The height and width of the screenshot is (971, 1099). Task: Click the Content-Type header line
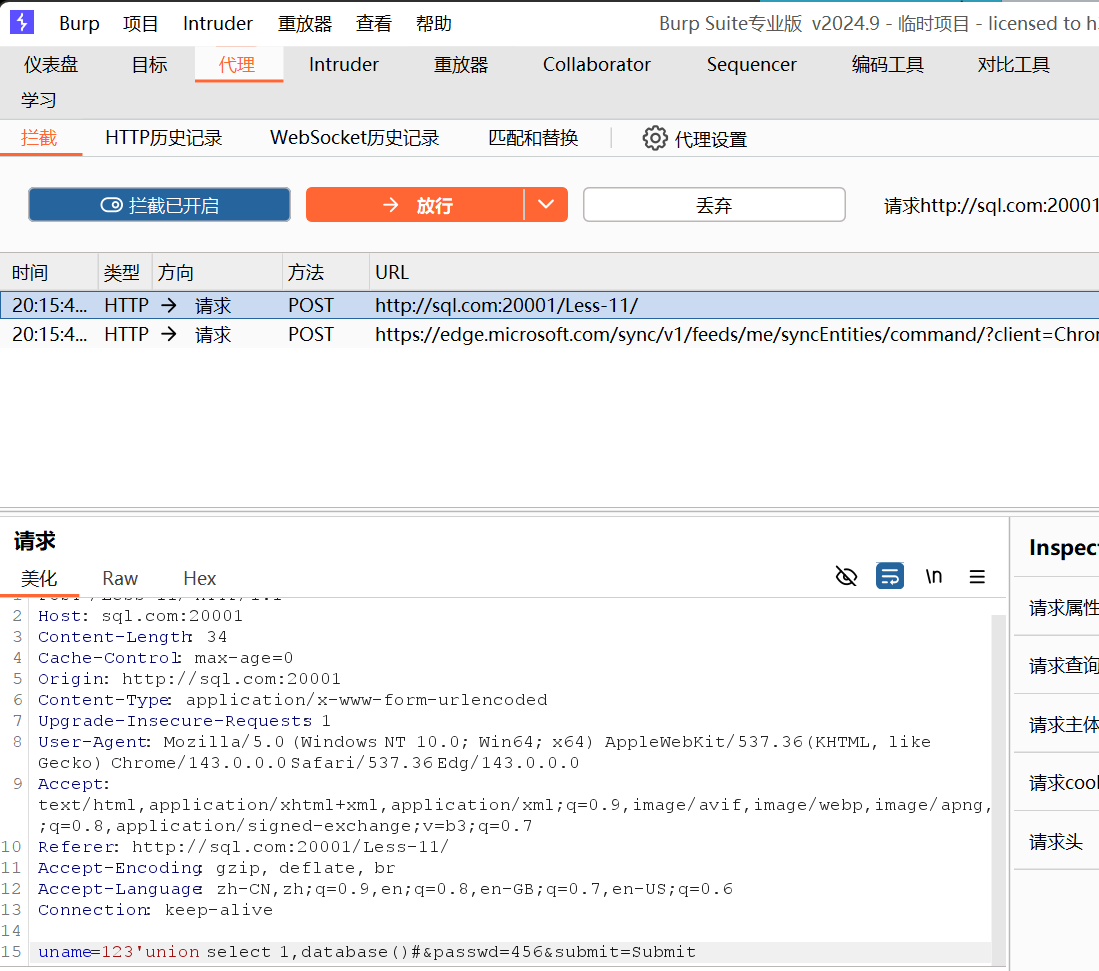(293, 700)
